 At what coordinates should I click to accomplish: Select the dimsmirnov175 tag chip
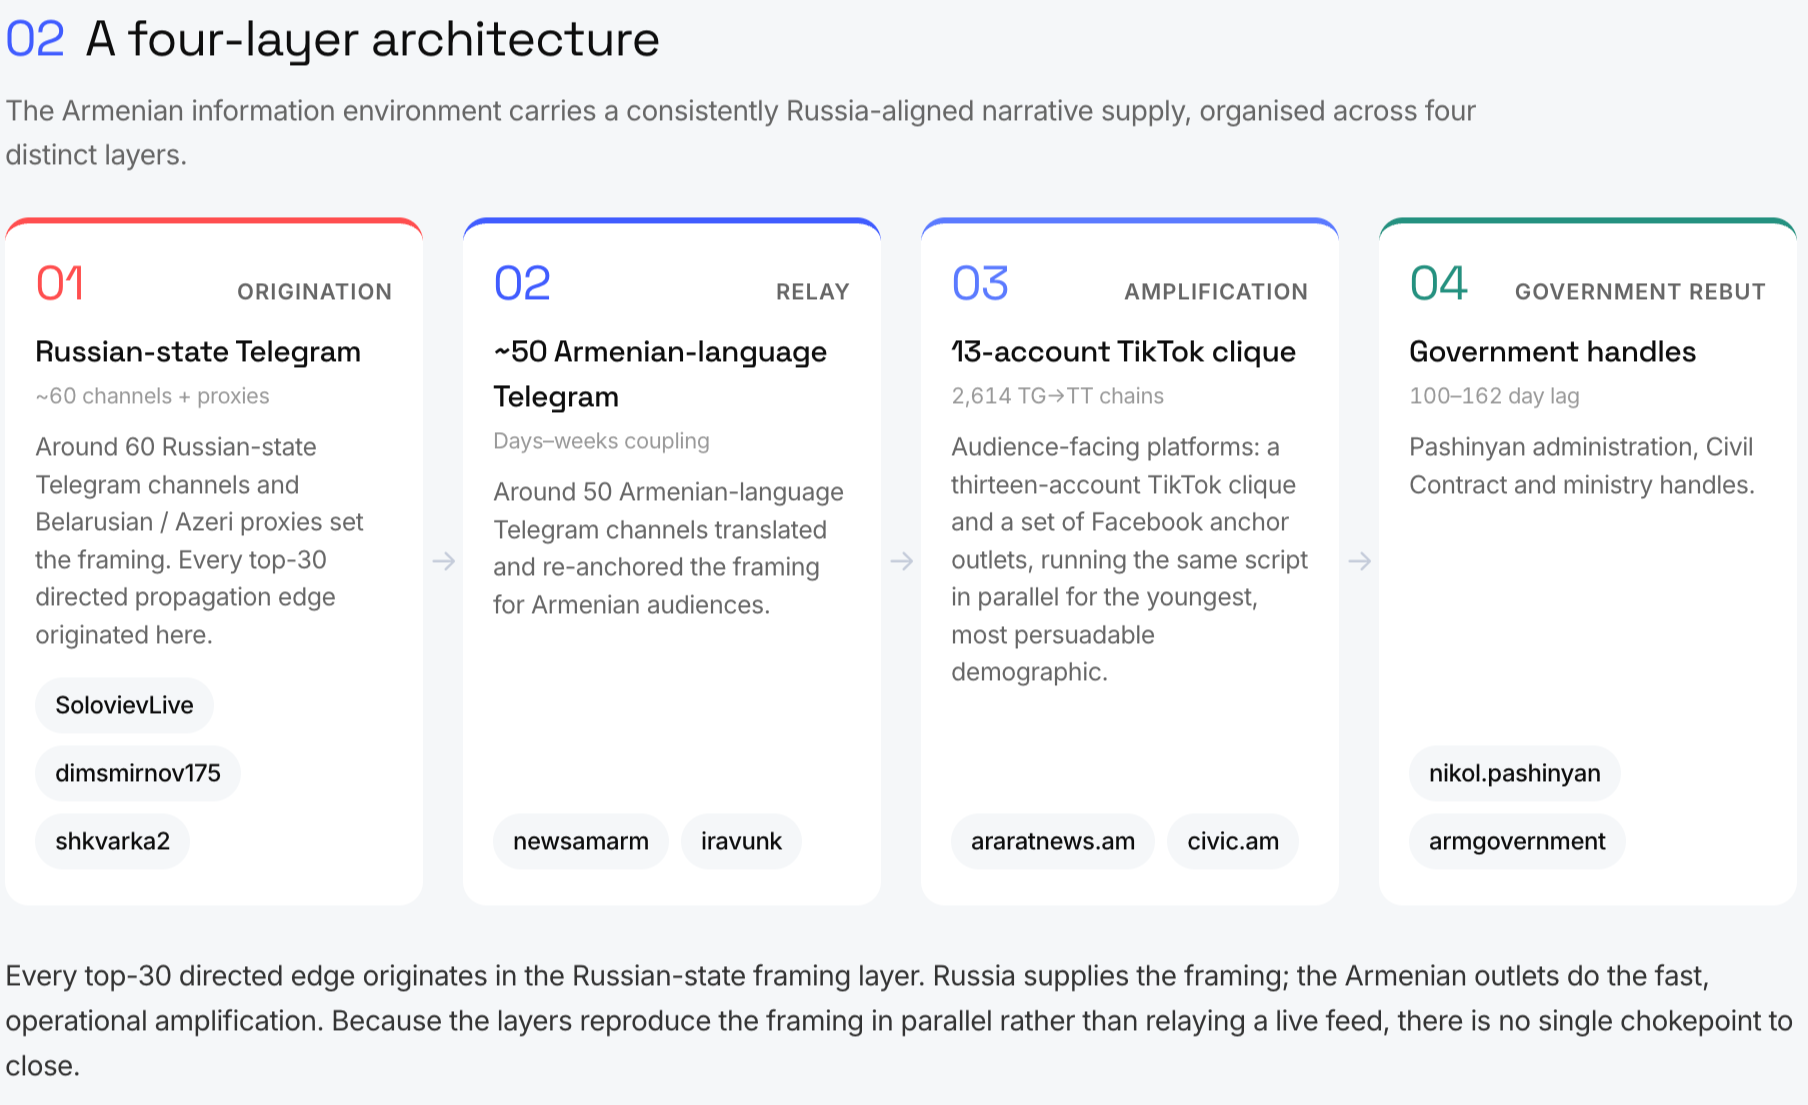tap(138, 773)
